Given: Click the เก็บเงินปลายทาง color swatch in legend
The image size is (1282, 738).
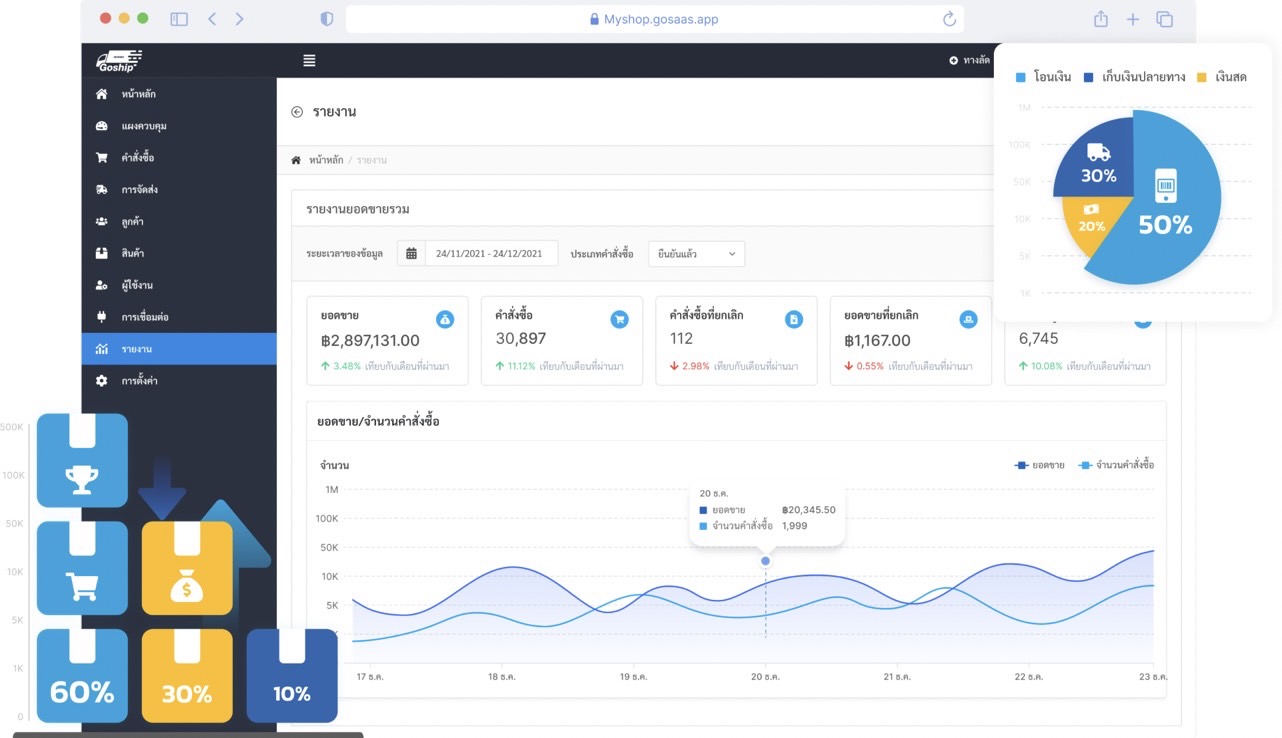Looking at the screenshot, I should 1090,77.
